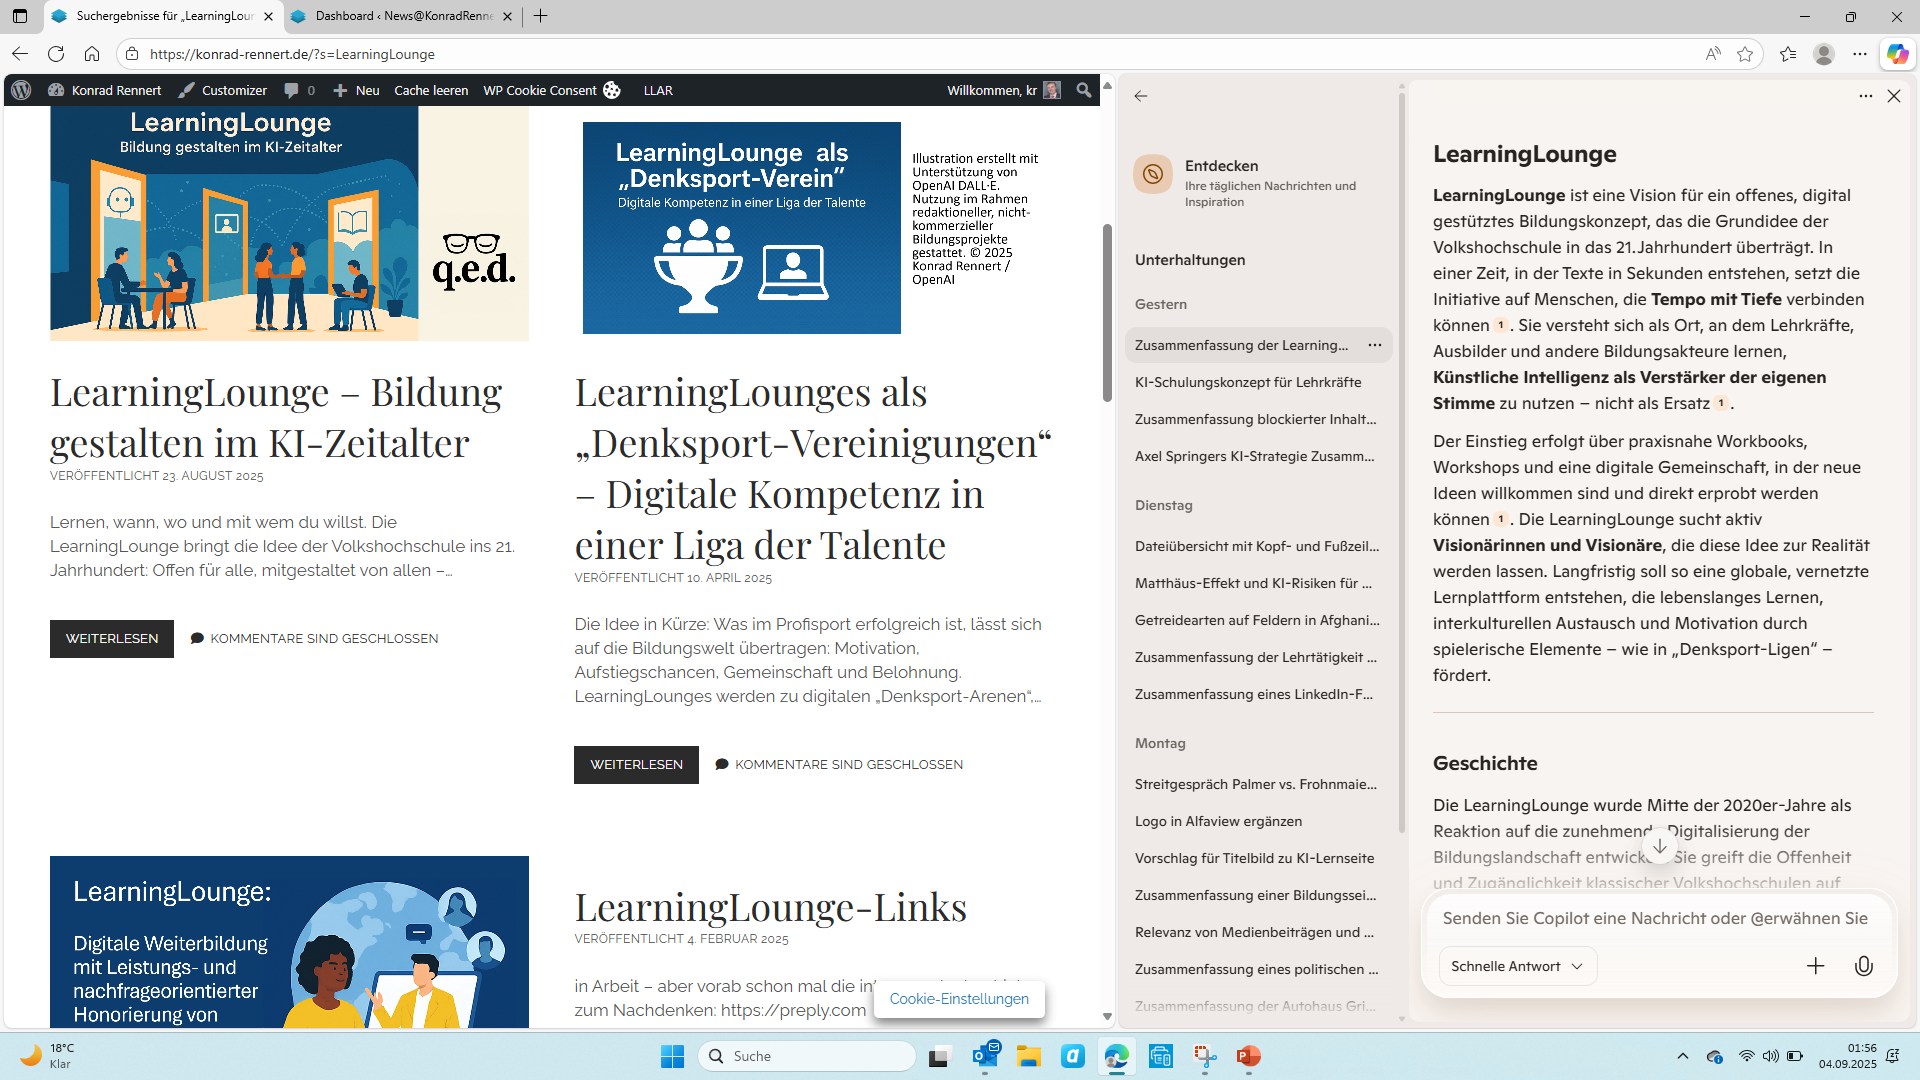Click the WordPress logo in admin bar
This screenshot has height=1080, width=1920.
[x=21, y=90]
